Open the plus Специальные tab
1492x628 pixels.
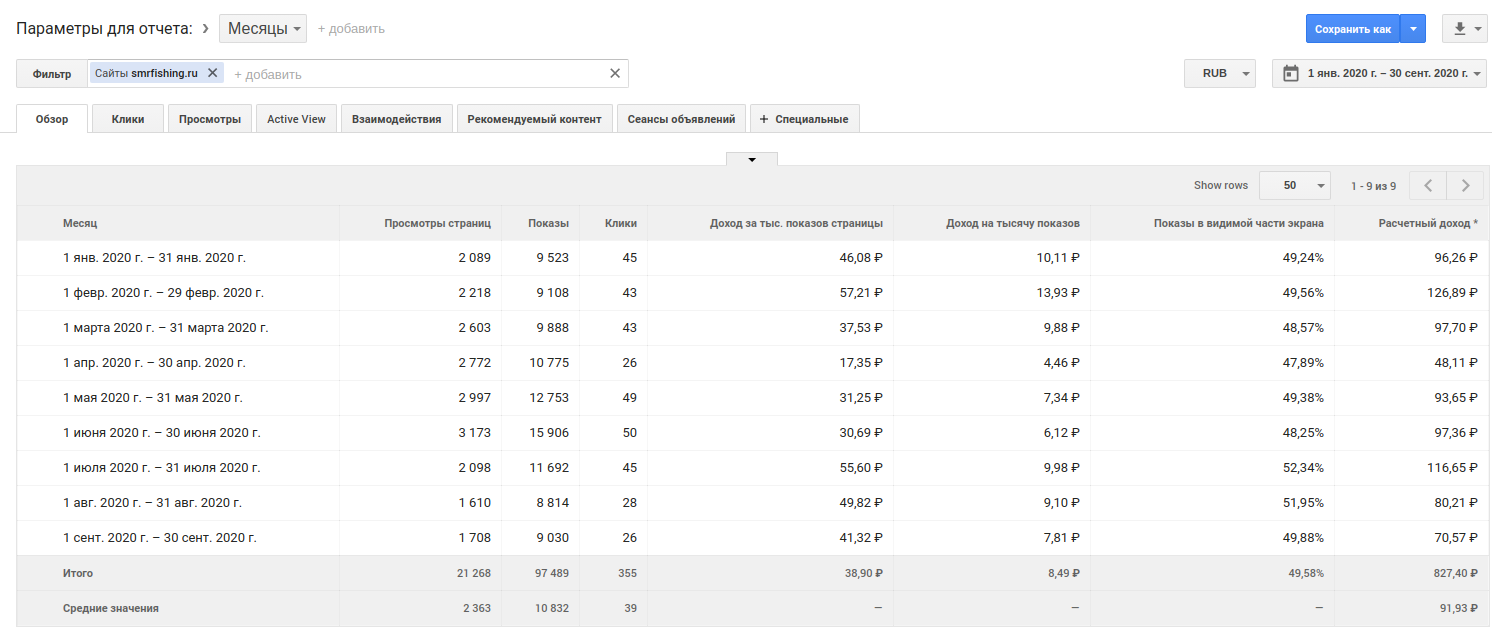[x=804, y=119]
